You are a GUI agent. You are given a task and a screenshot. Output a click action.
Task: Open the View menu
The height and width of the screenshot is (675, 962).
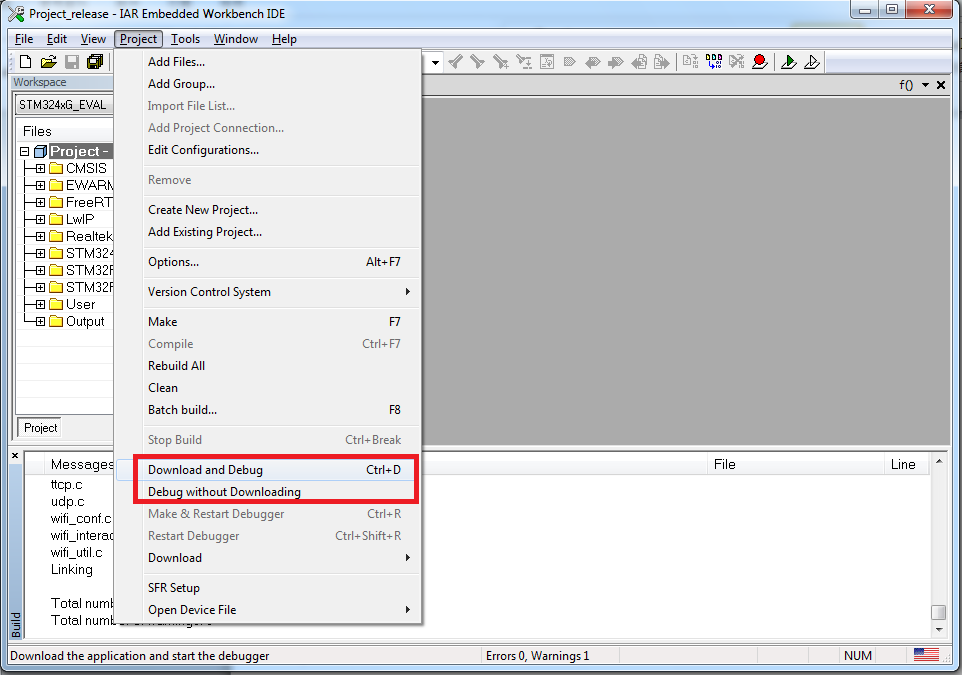click(x=93, y=39)
